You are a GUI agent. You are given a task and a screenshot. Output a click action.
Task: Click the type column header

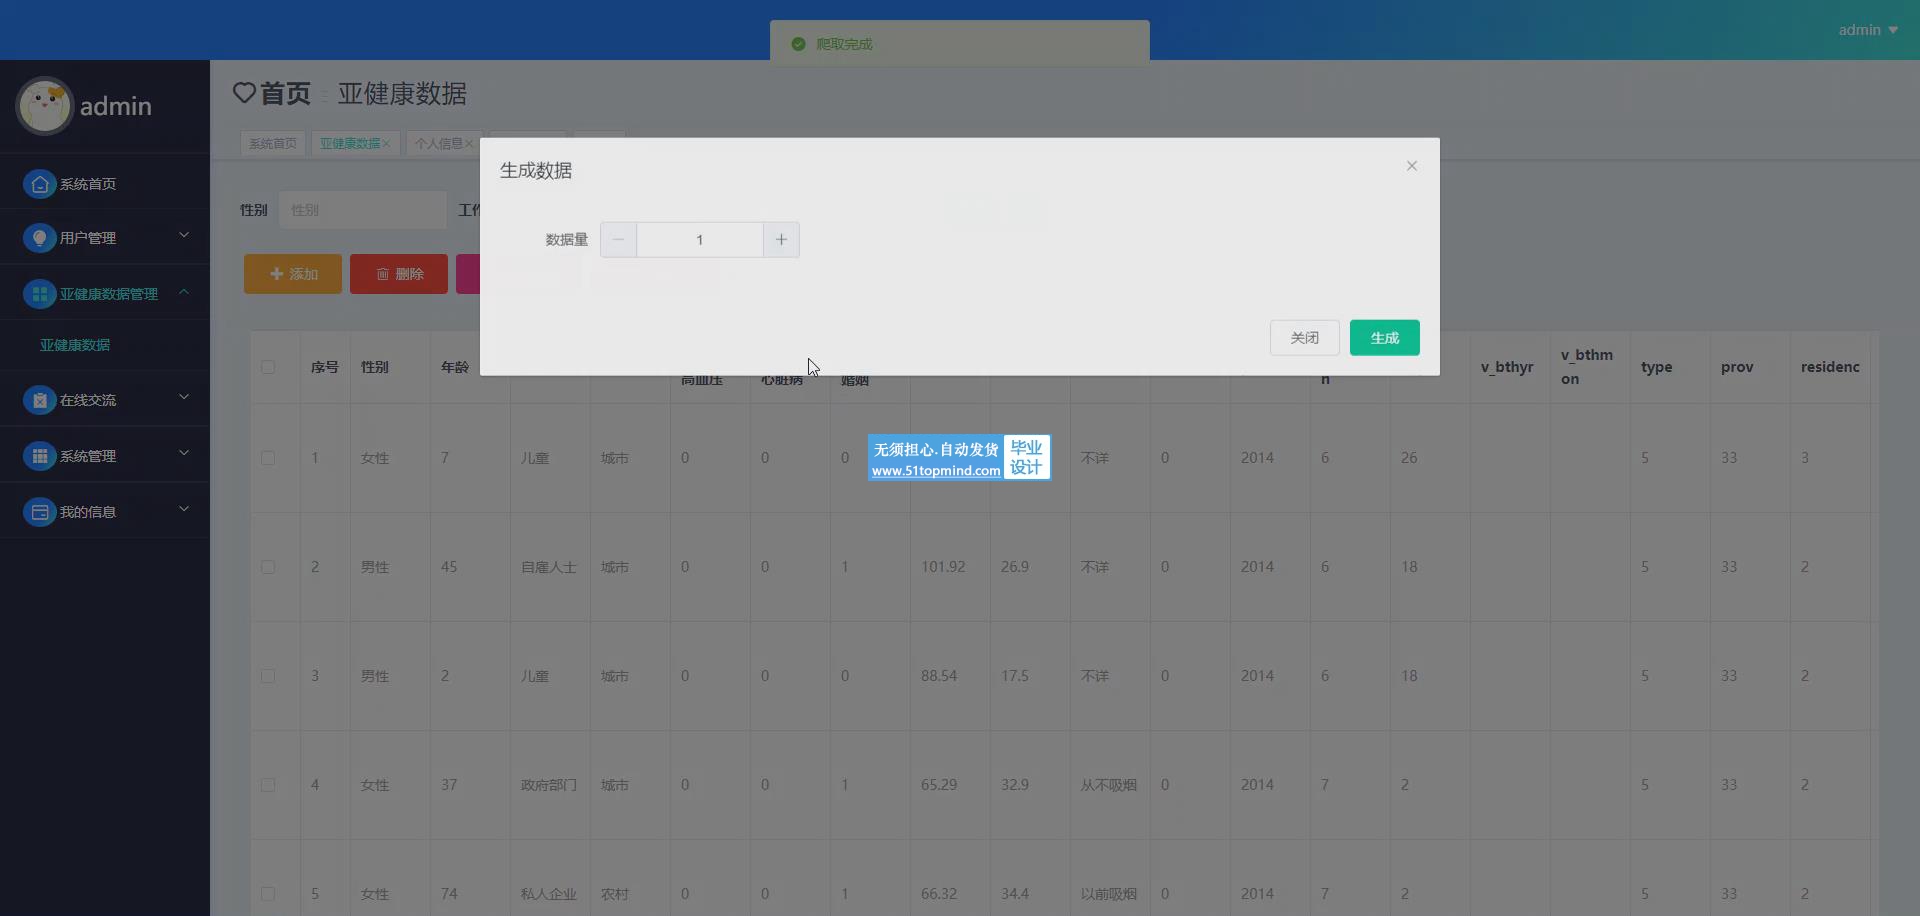click(1657, 367)
